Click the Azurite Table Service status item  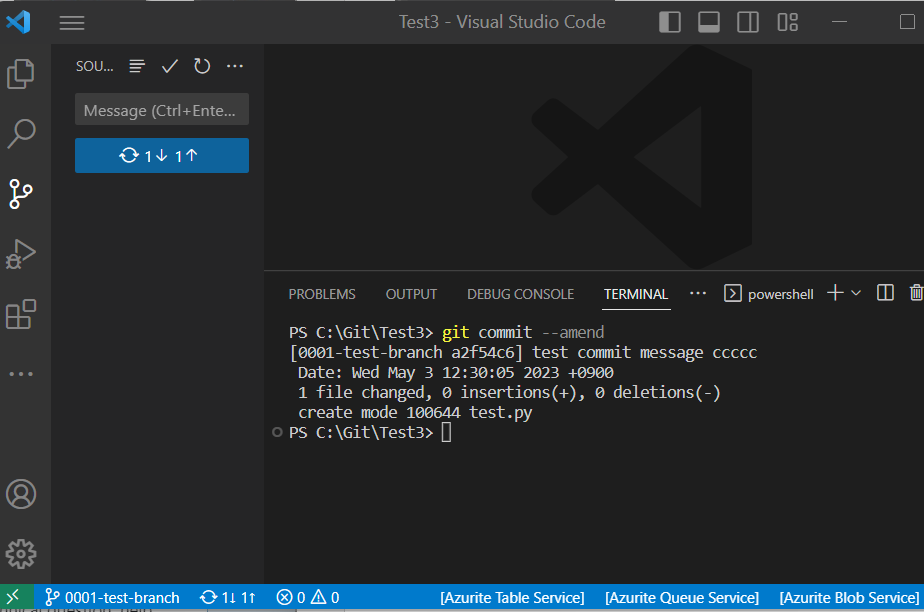click(x=512, y=597)
